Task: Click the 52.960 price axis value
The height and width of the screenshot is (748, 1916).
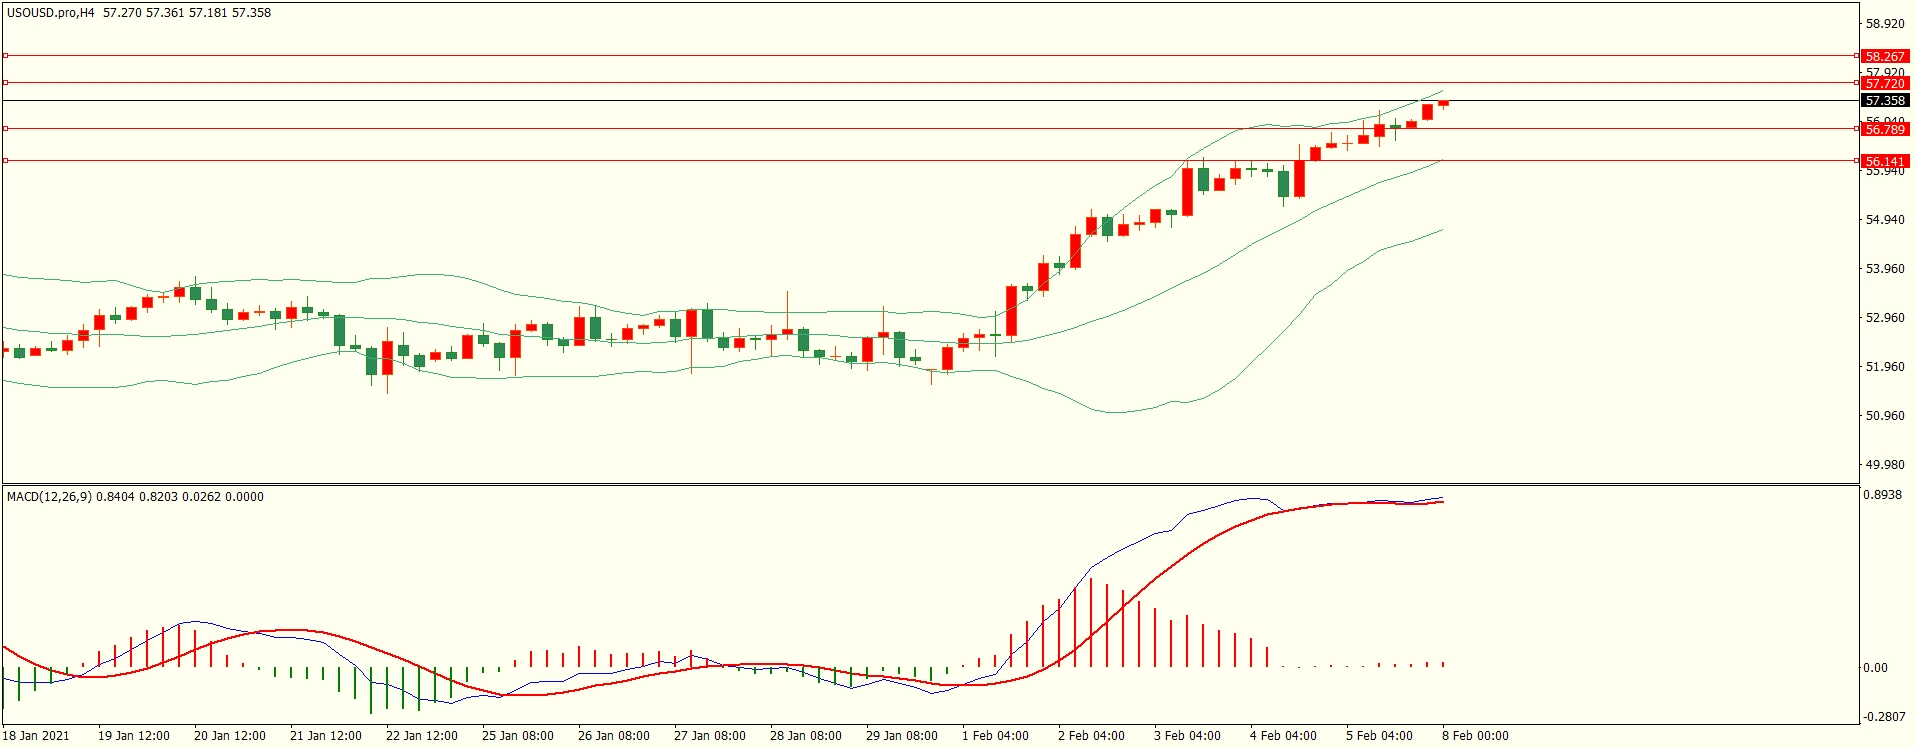Action: click(1885, 318)
